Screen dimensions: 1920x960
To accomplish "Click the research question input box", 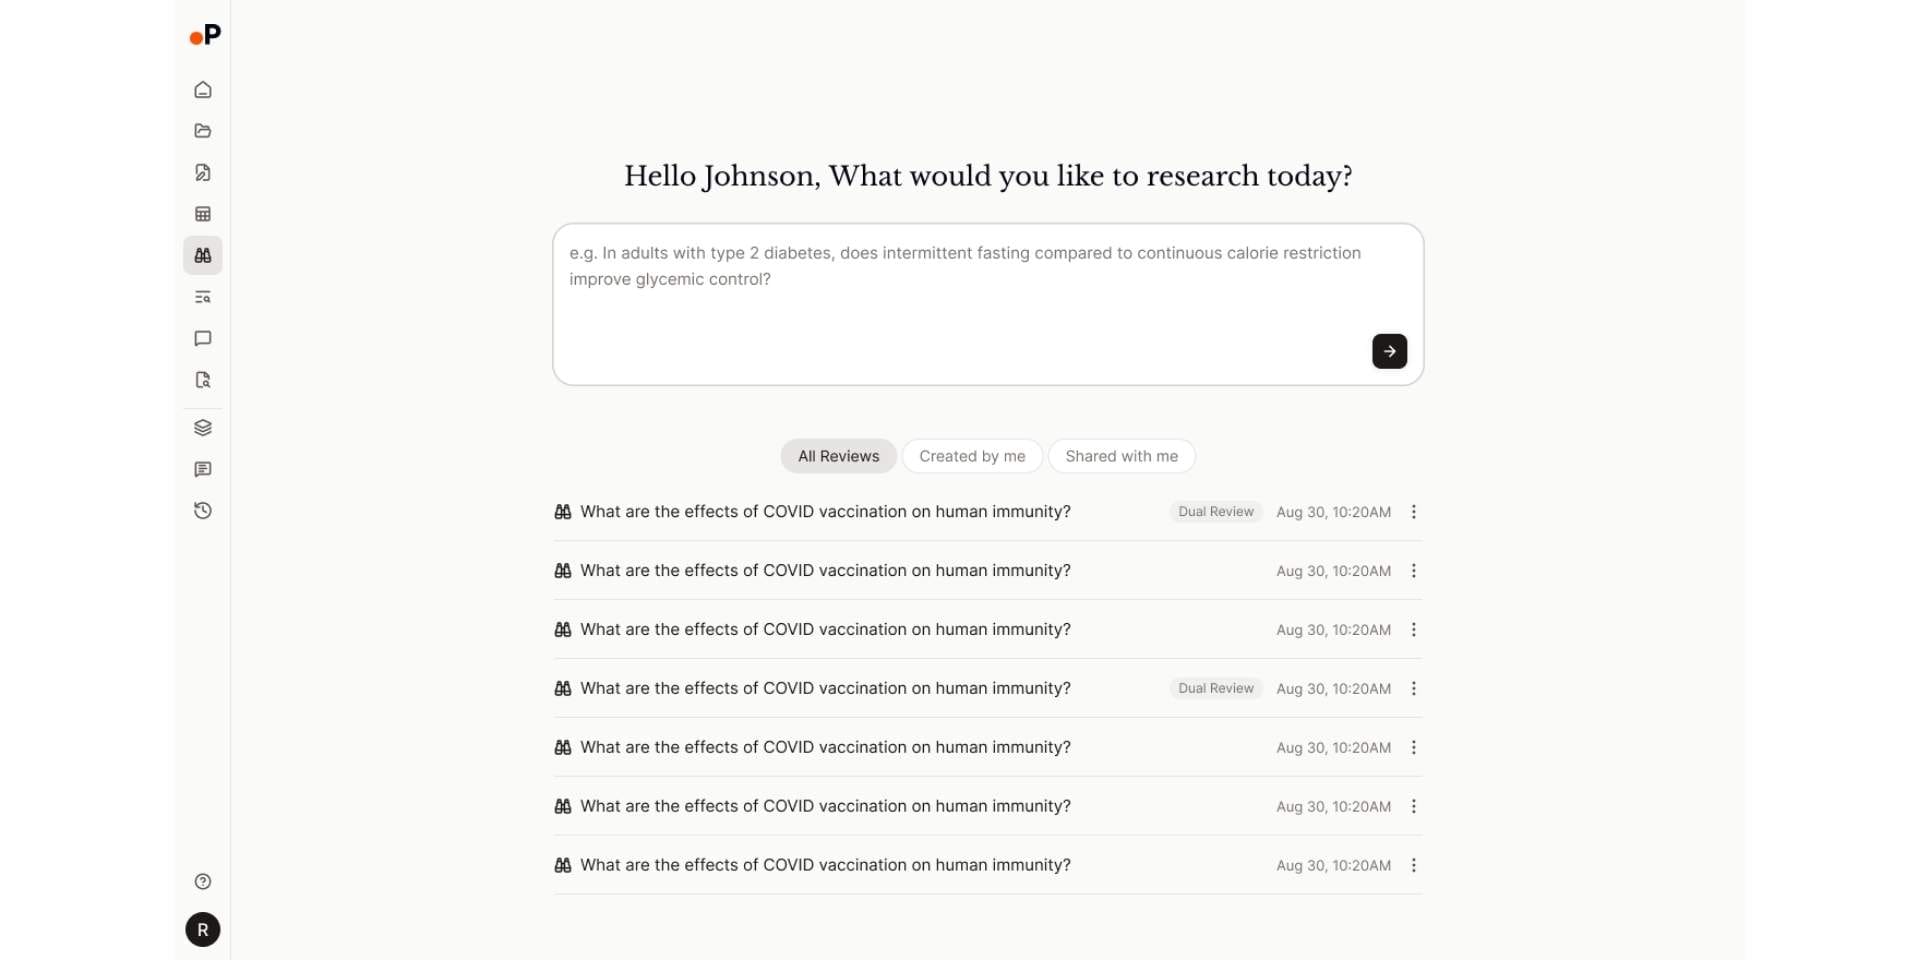I will [987, 304].
